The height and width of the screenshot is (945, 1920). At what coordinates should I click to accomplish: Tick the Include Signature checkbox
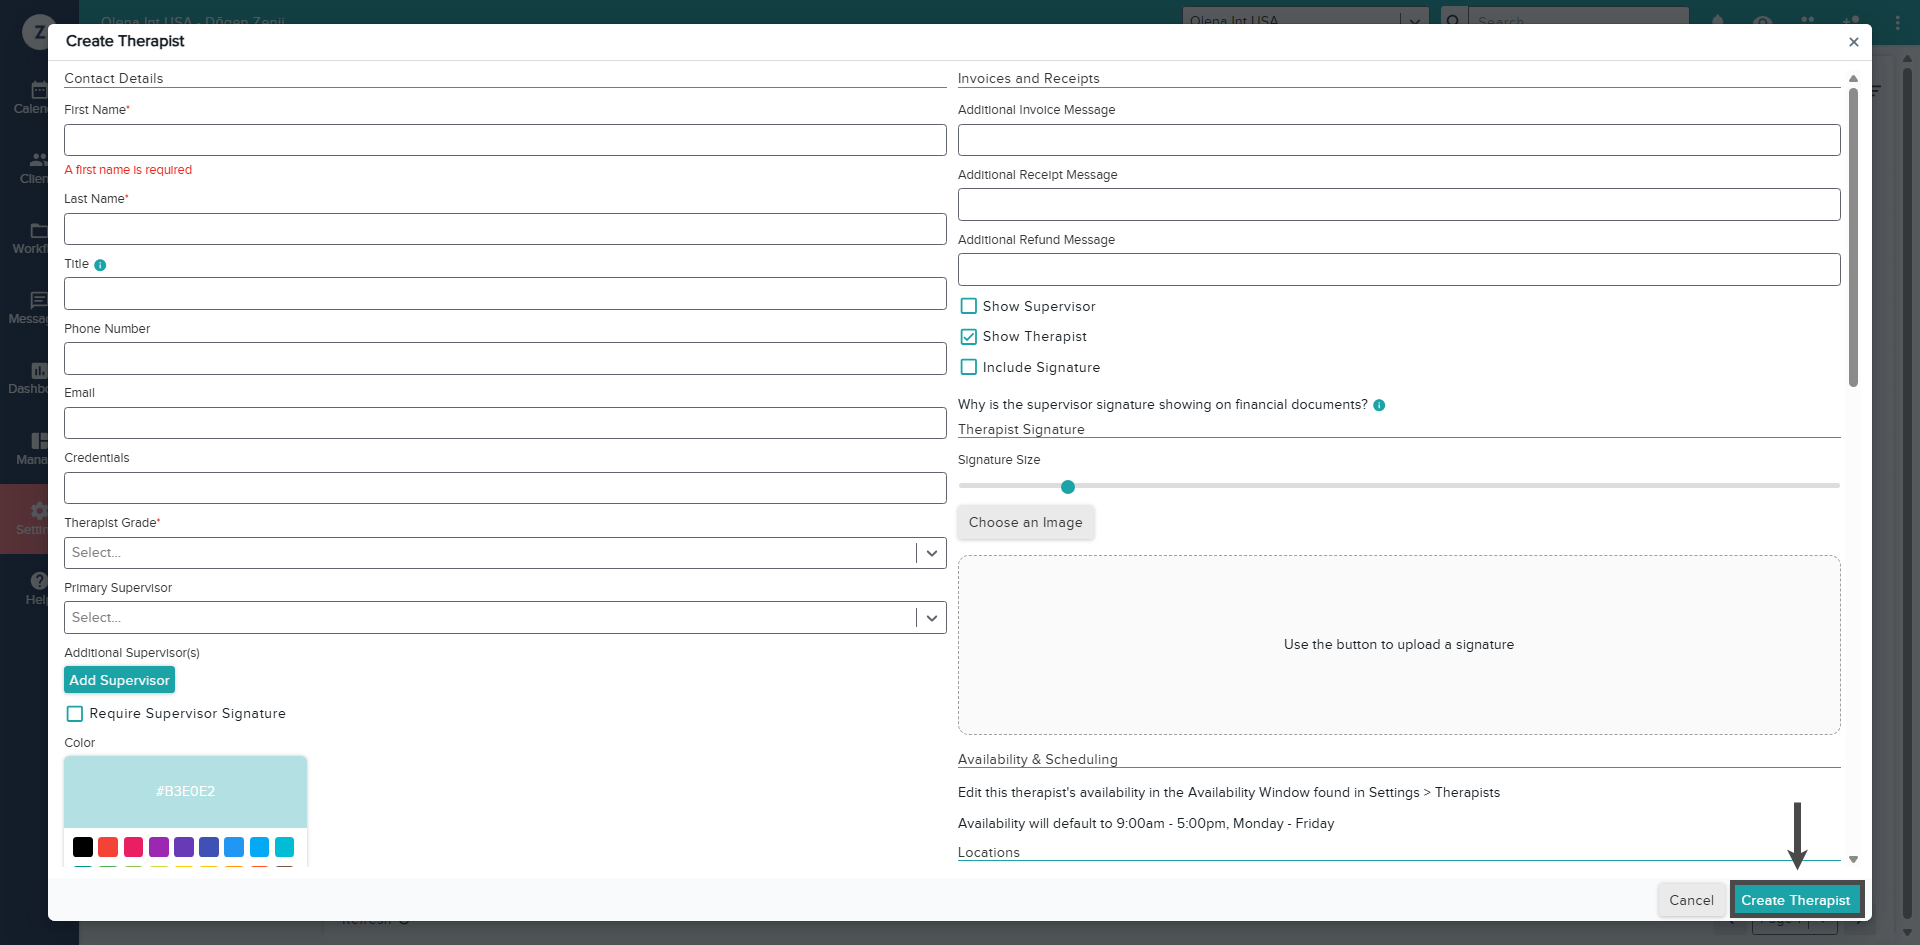pyautogui.click(x=968, y=367)
